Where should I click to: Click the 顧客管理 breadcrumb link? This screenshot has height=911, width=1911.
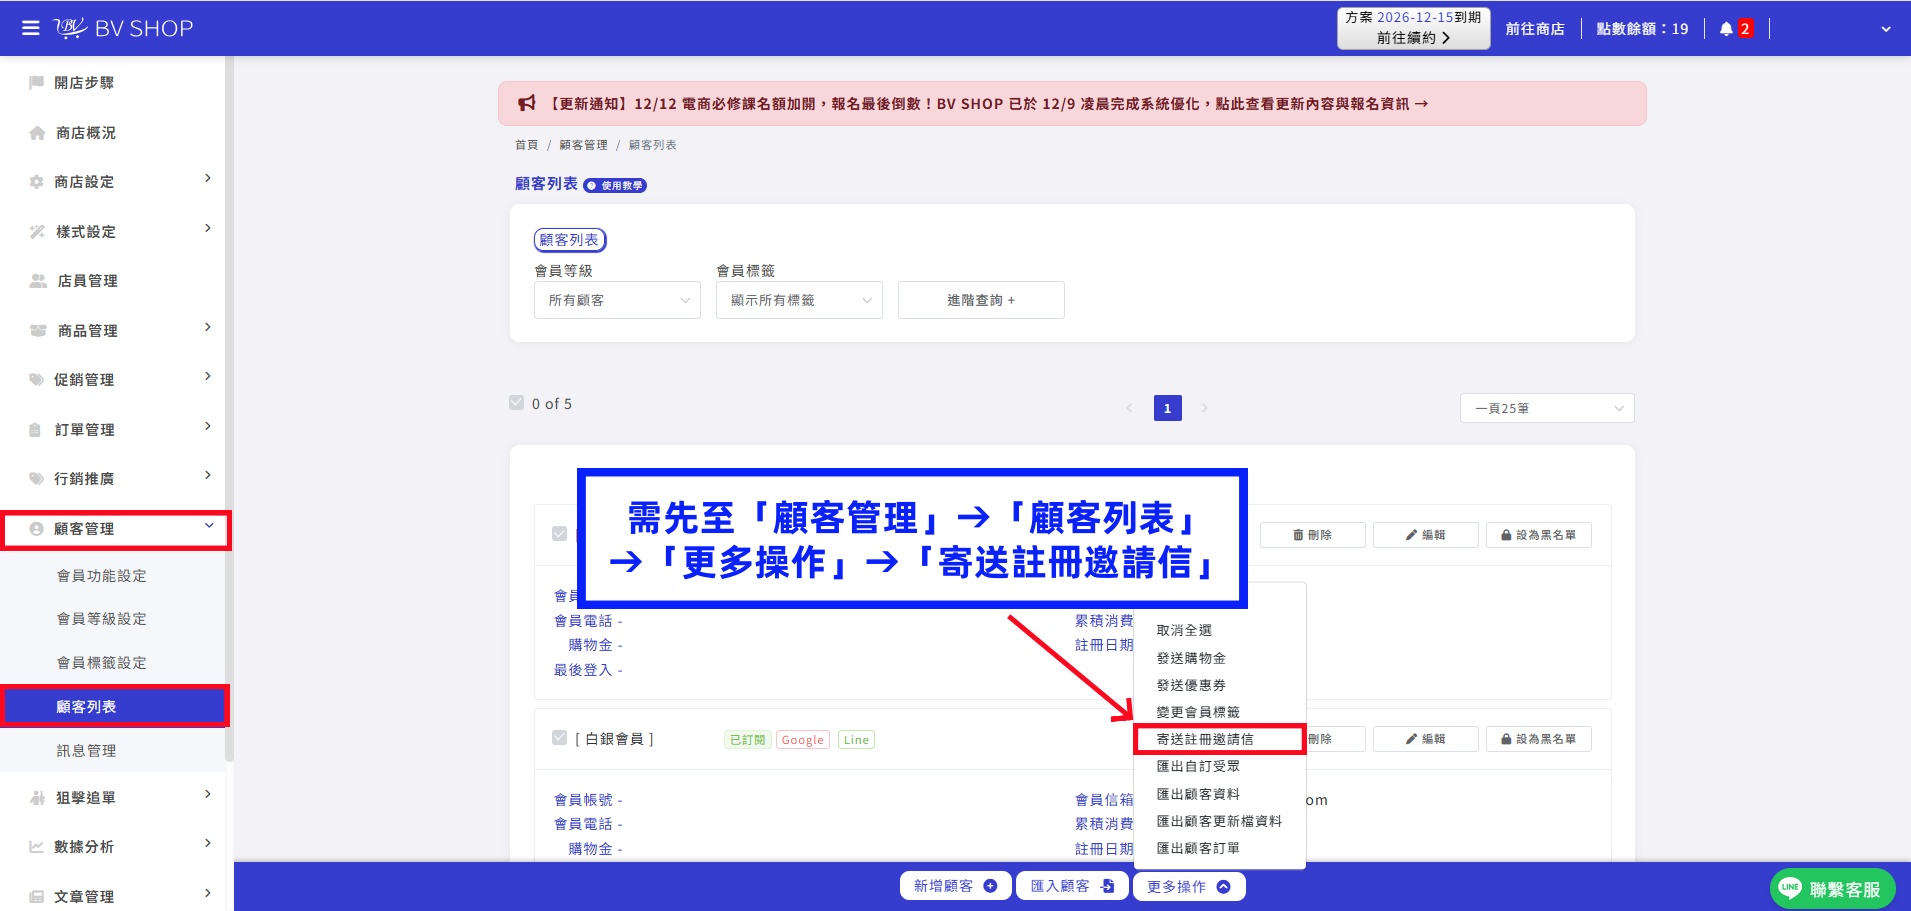coord(583,145)
